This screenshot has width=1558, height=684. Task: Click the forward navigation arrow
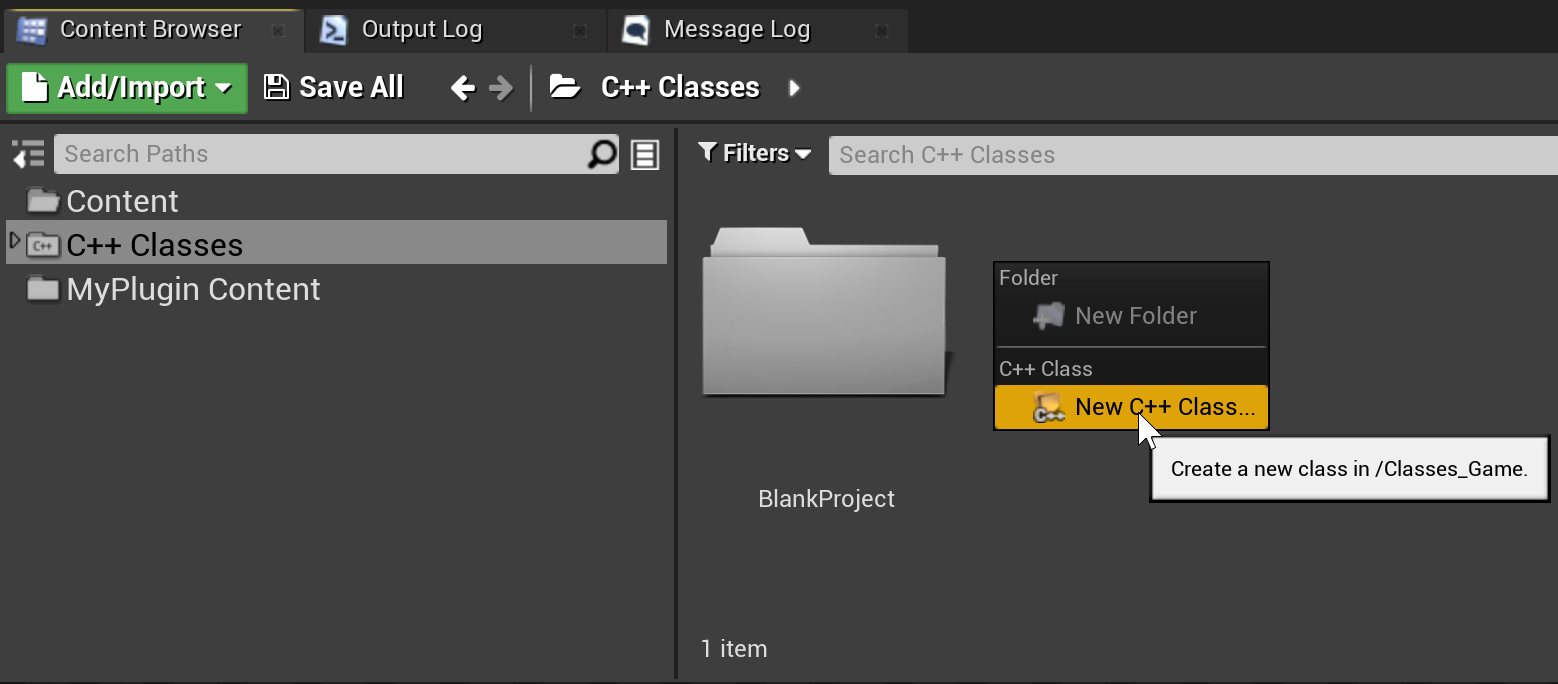(500, 87)
